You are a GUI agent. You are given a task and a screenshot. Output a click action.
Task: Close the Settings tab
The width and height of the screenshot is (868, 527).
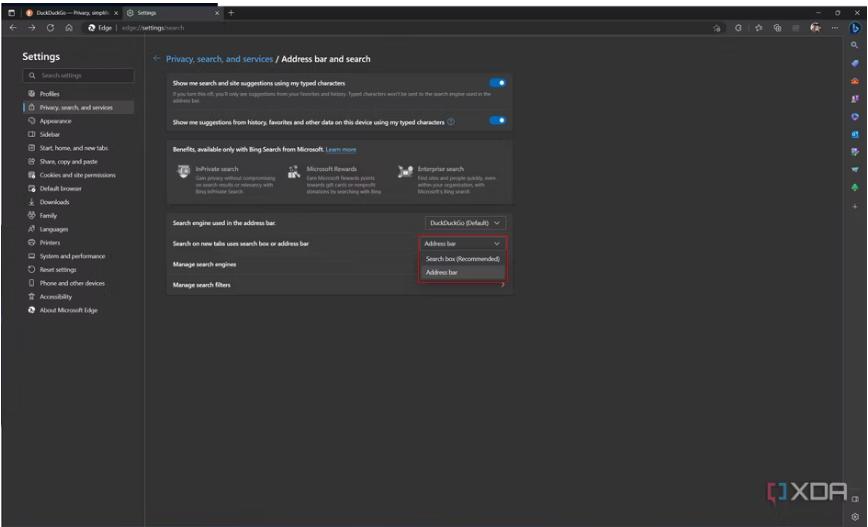coord(217,13)
